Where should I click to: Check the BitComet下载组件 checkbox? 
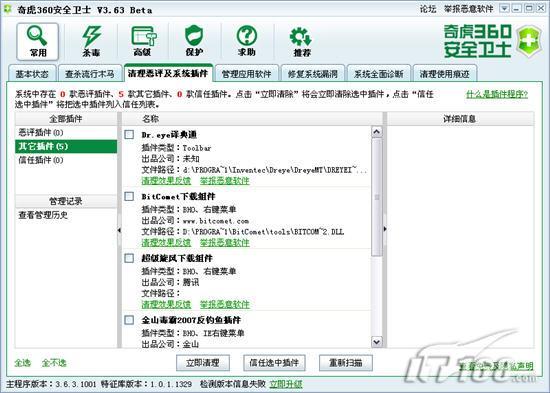[129, 196]
